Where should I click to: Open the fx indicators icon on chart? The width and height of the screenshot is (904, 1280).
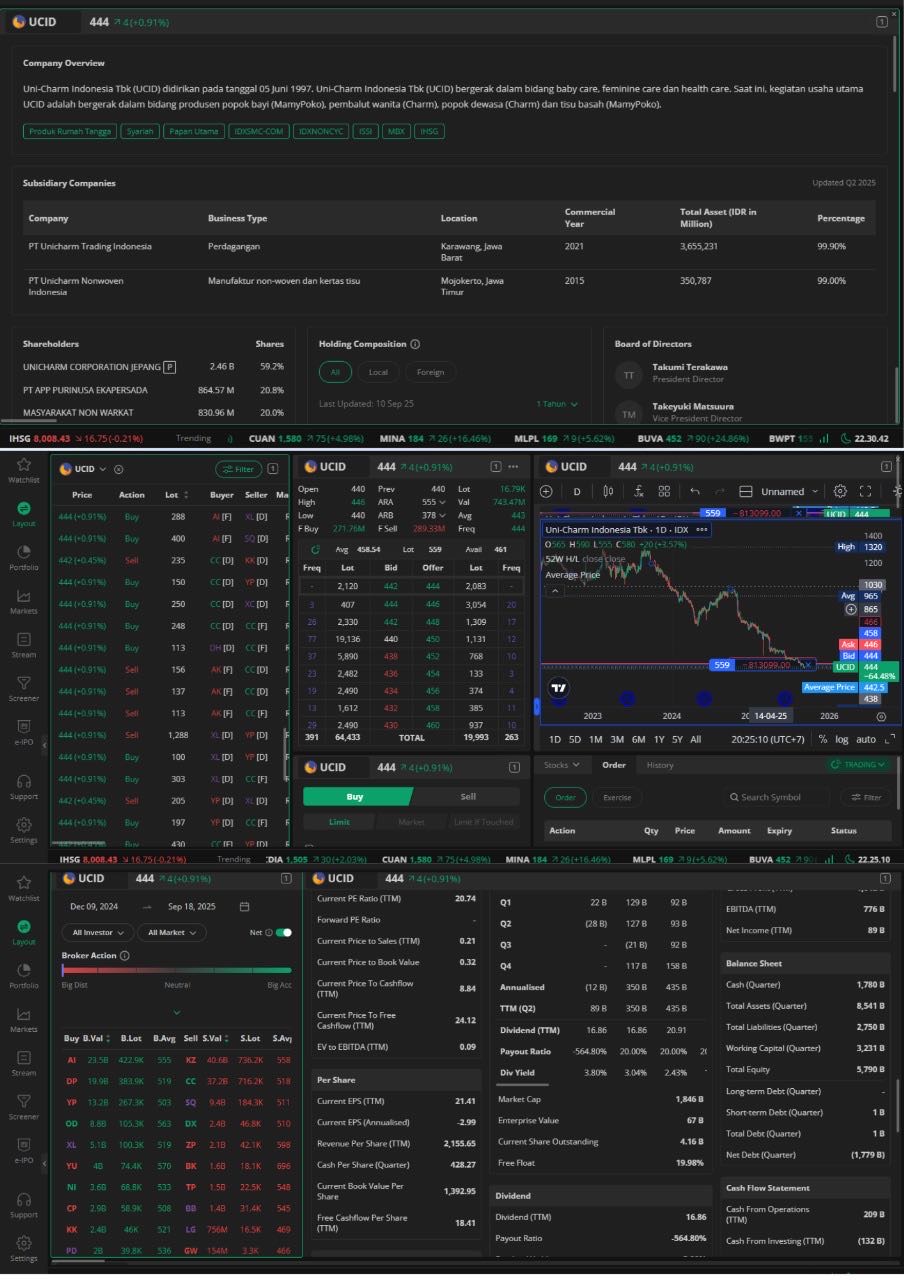pyautogui.click(x=638, y=491)
